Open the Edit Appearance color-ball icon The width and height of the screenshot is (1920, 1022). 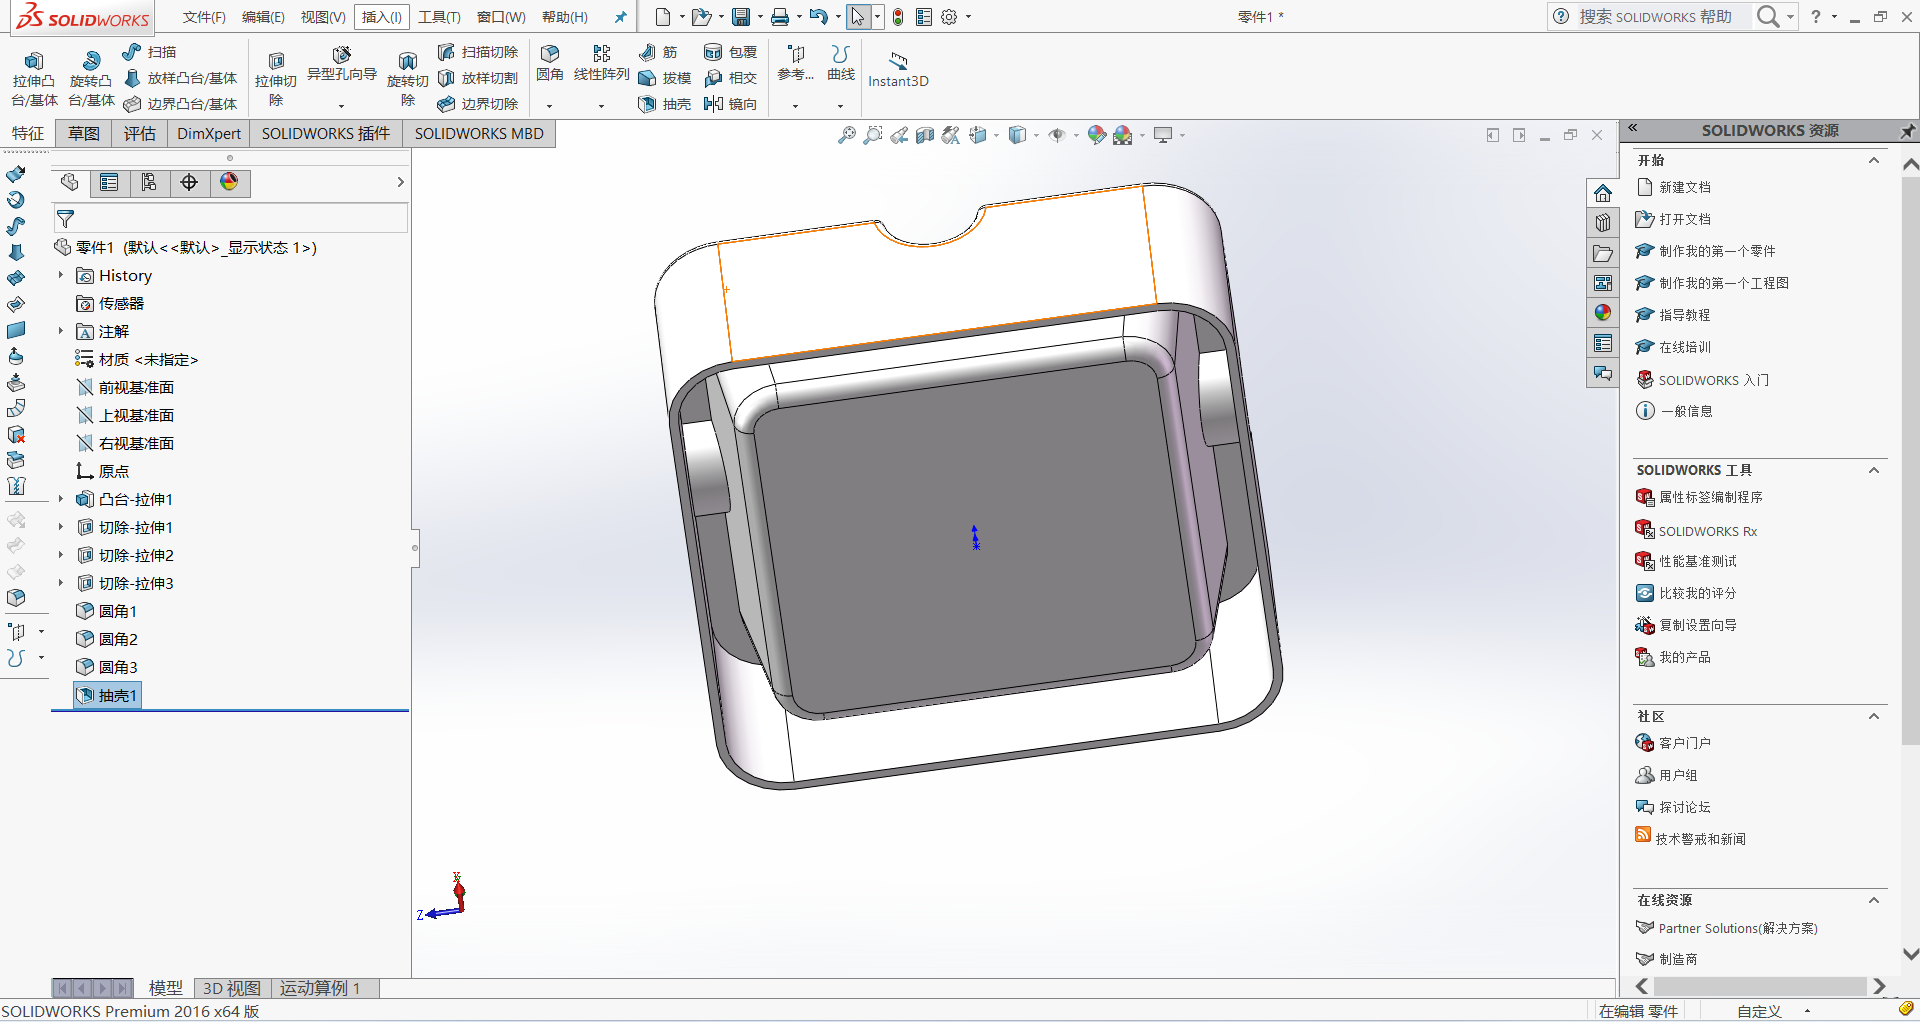tap(1096, 135)
